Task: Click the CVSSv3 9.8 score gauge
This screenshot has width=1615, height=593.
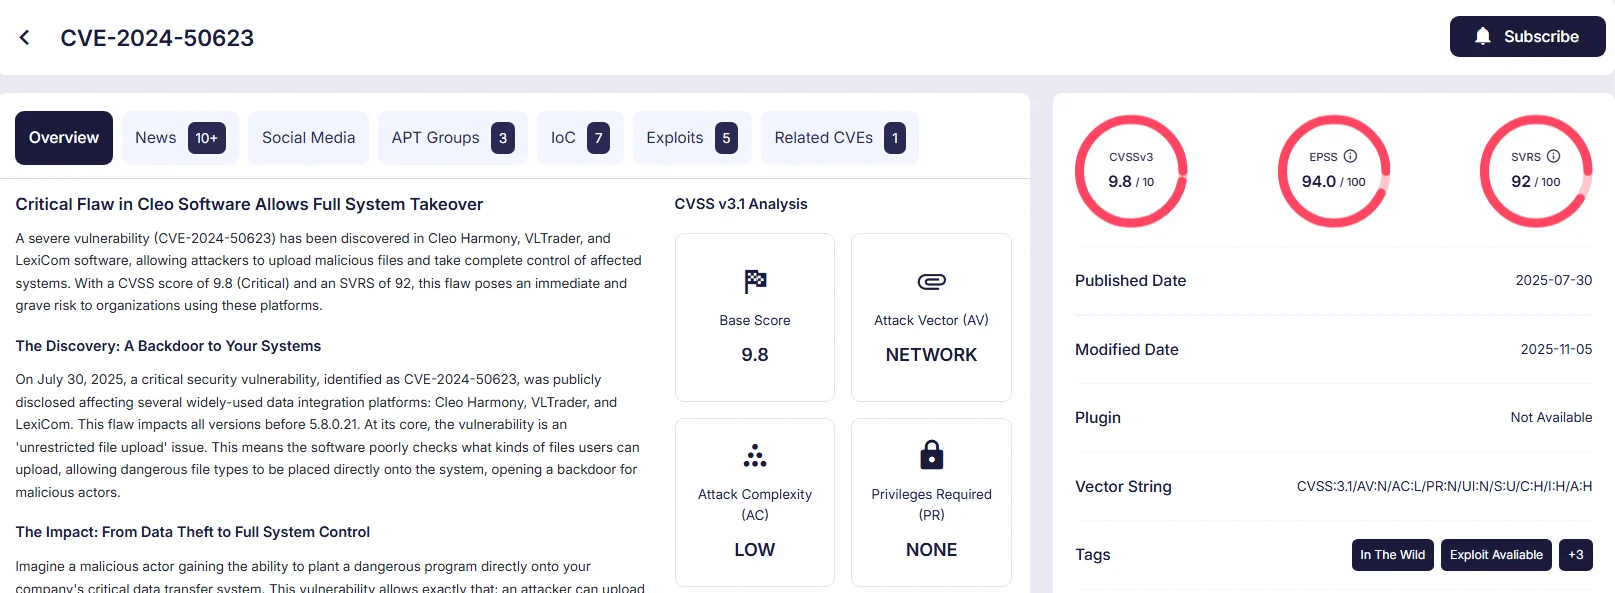Action: coord(1130,171)
